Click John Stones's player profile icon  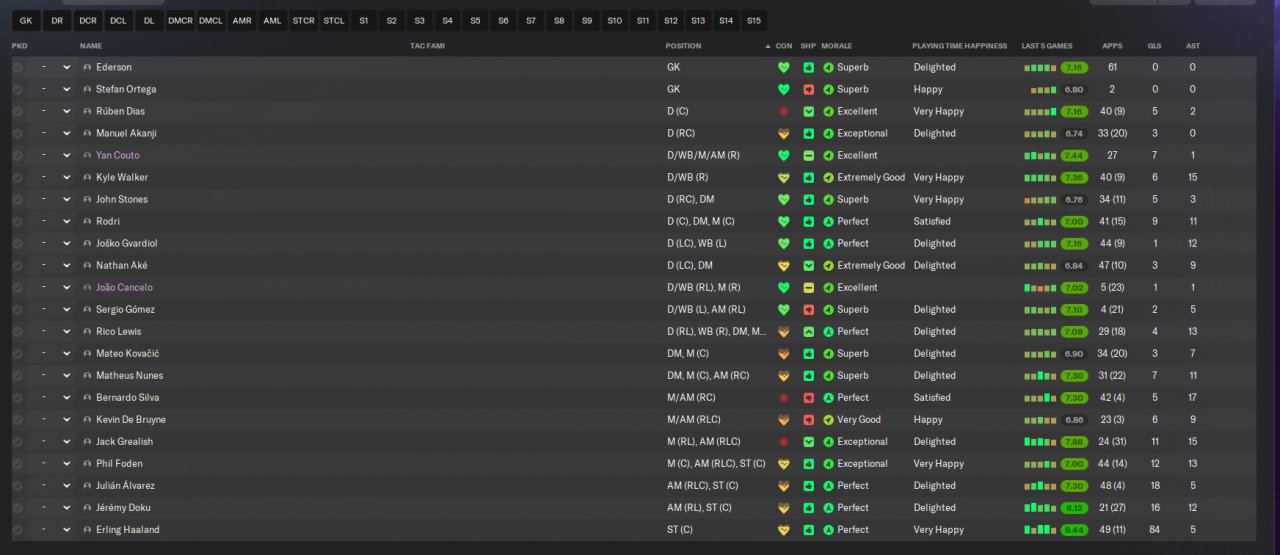[x=87, y=199]
